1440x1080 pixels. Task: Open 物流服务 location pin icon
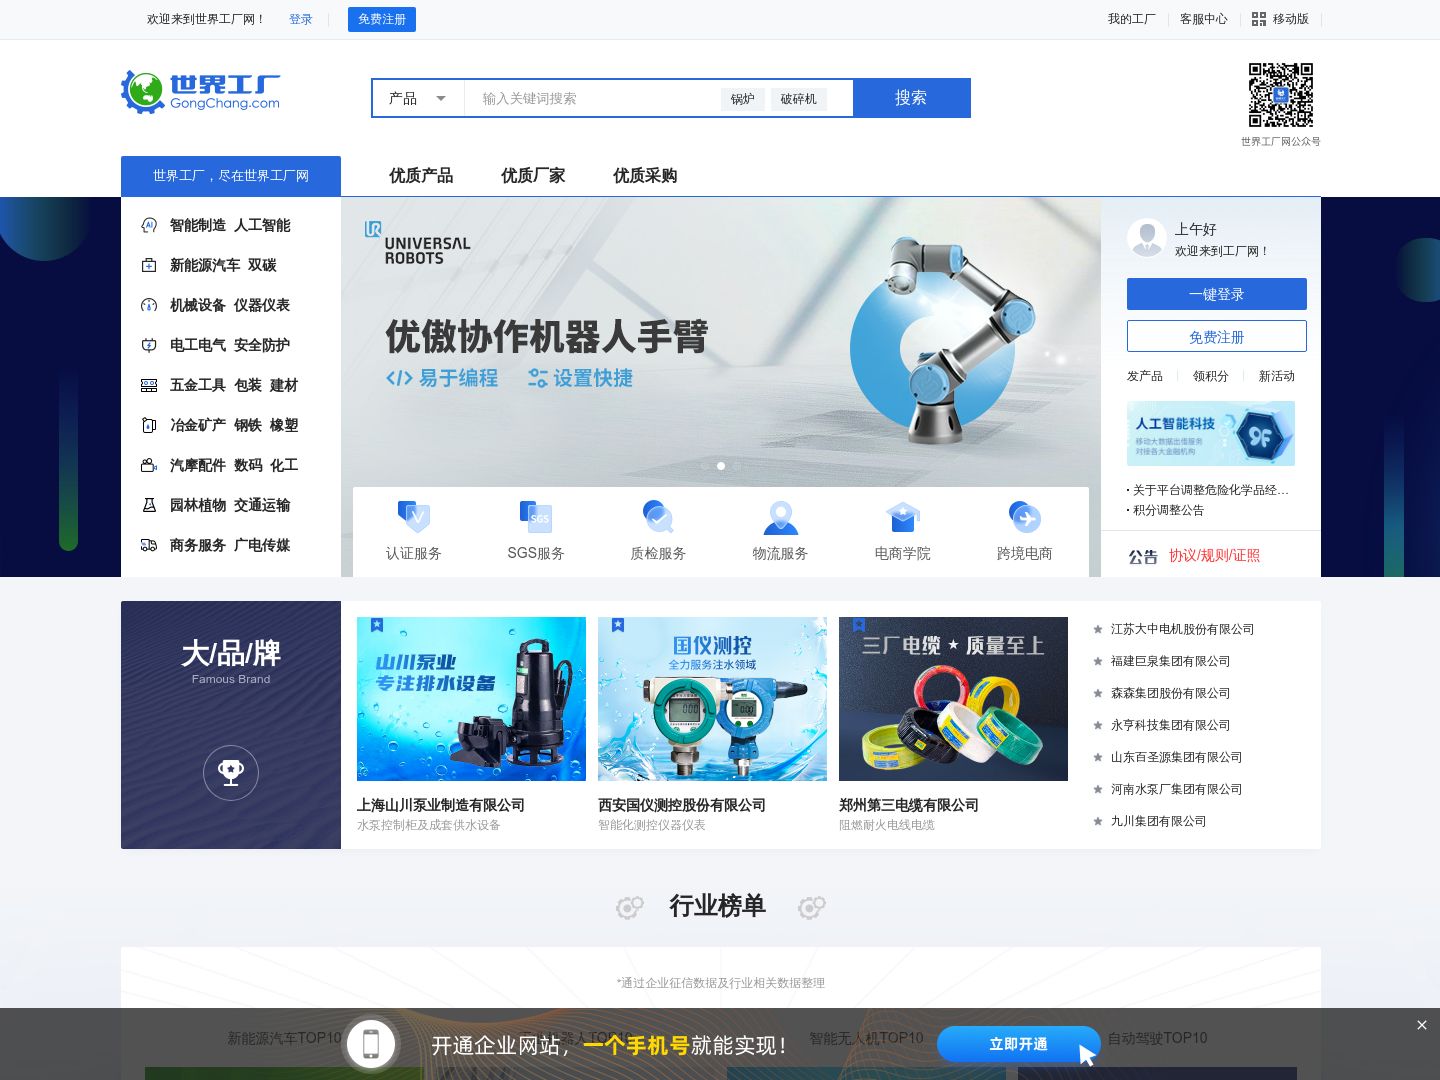point(781,517)
